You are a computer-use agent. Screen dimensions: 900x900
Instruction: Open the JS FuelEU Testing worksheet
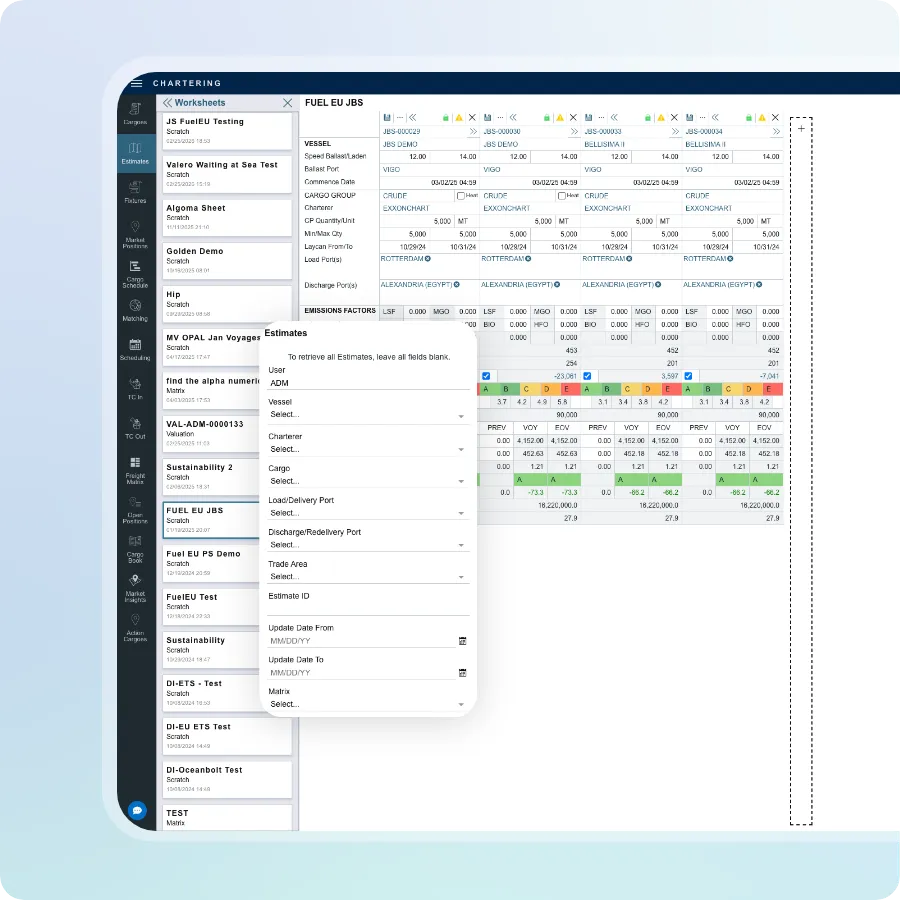point(227,130)
